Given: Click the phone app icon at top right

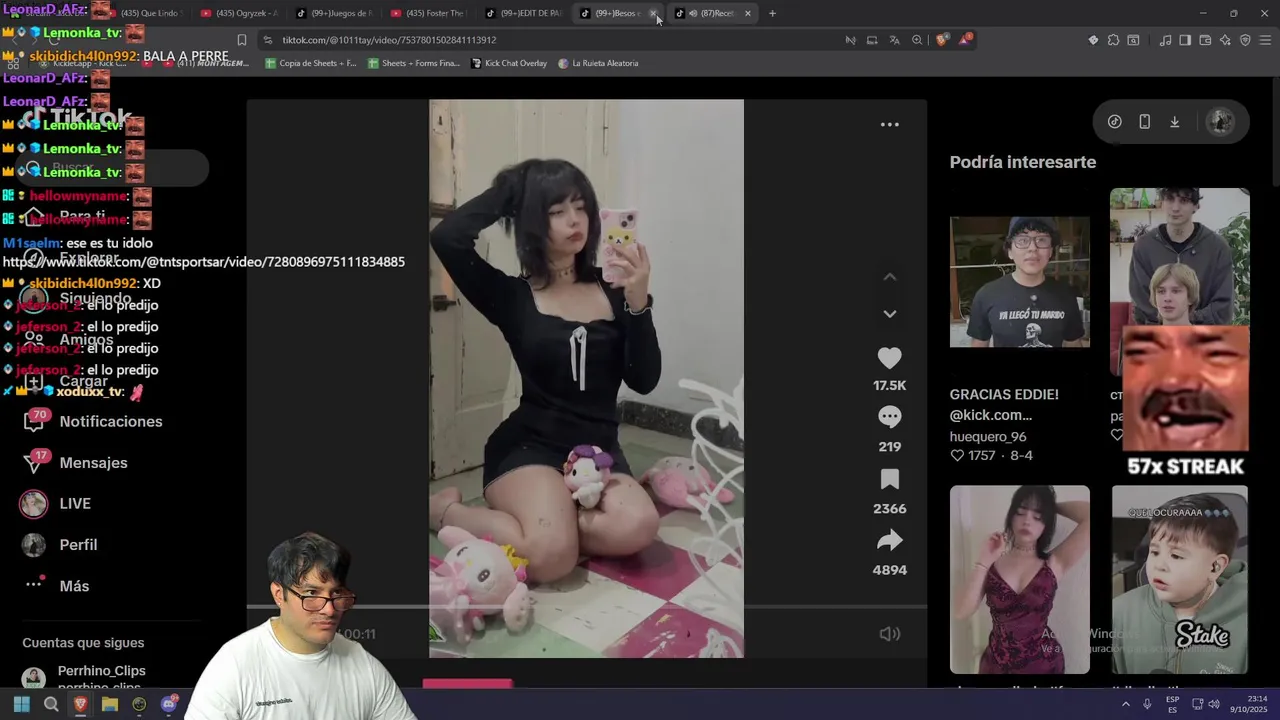Looking at the screenshot, I should point(1144,122).
